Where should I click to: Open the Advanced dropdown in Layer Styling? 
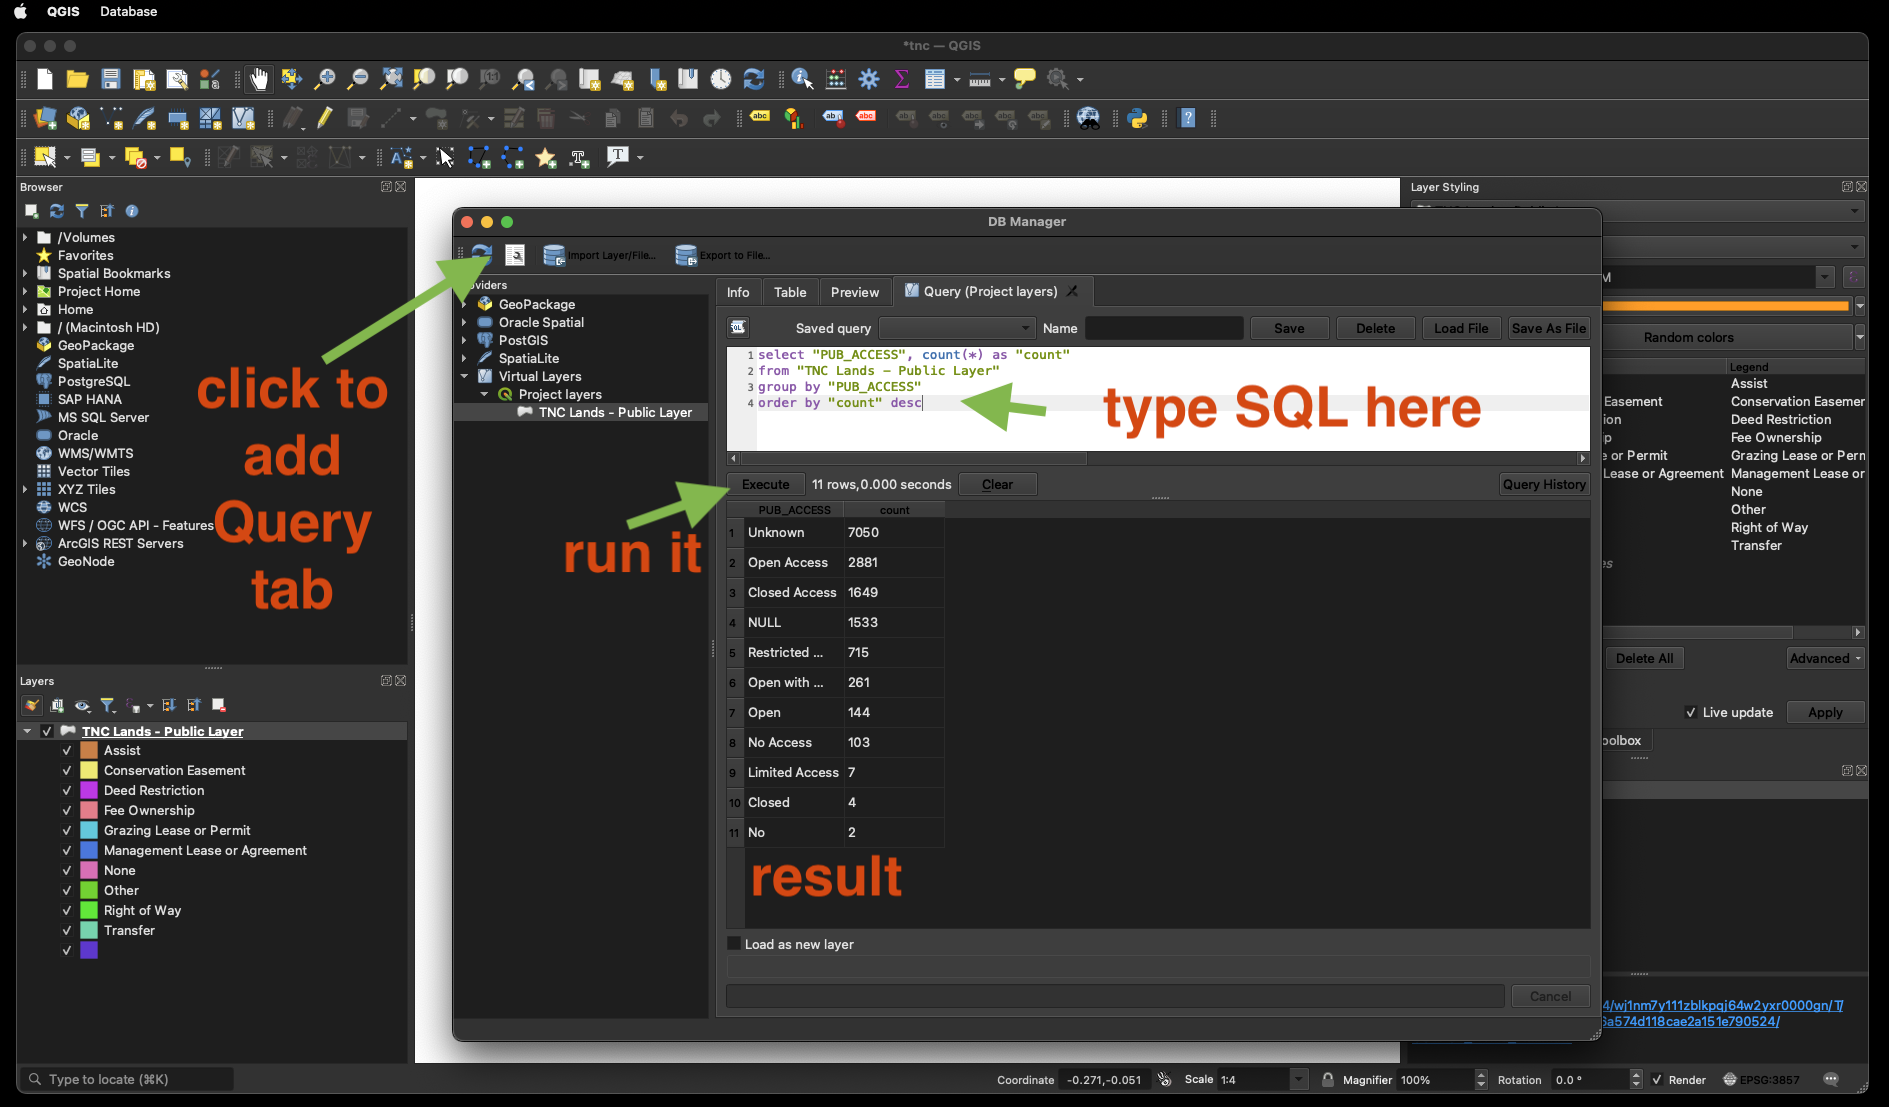(x=1825, y=658)
